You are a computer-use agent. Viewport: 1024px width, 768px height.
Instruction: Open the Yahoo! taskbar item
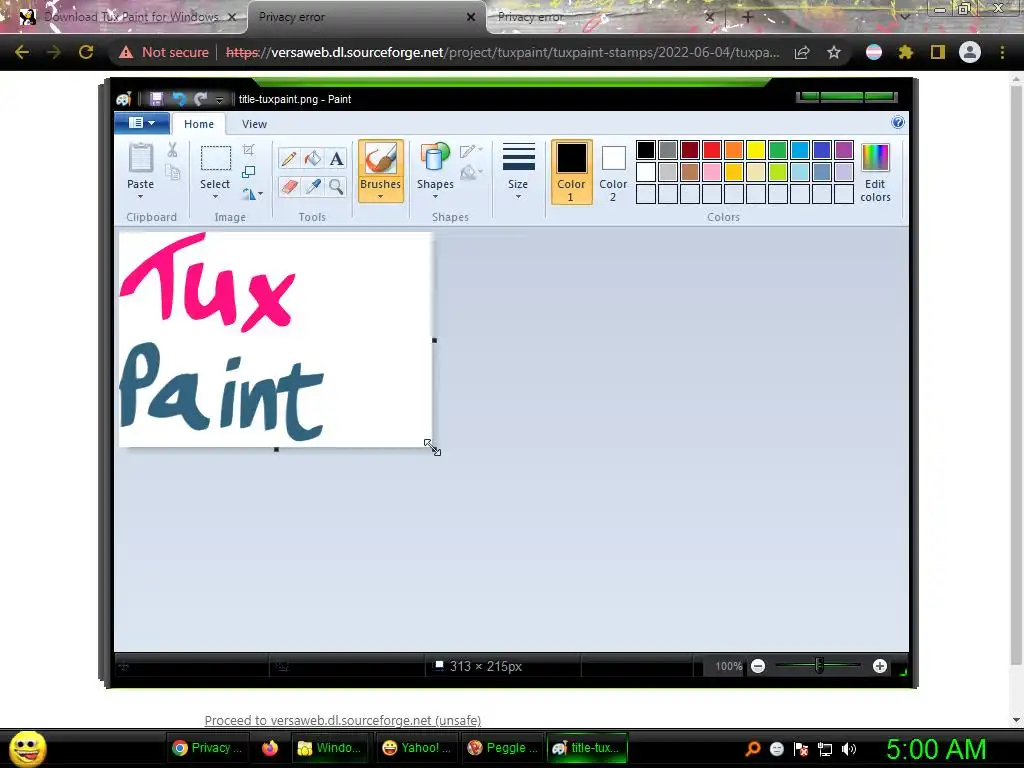(x=417, y=748)
